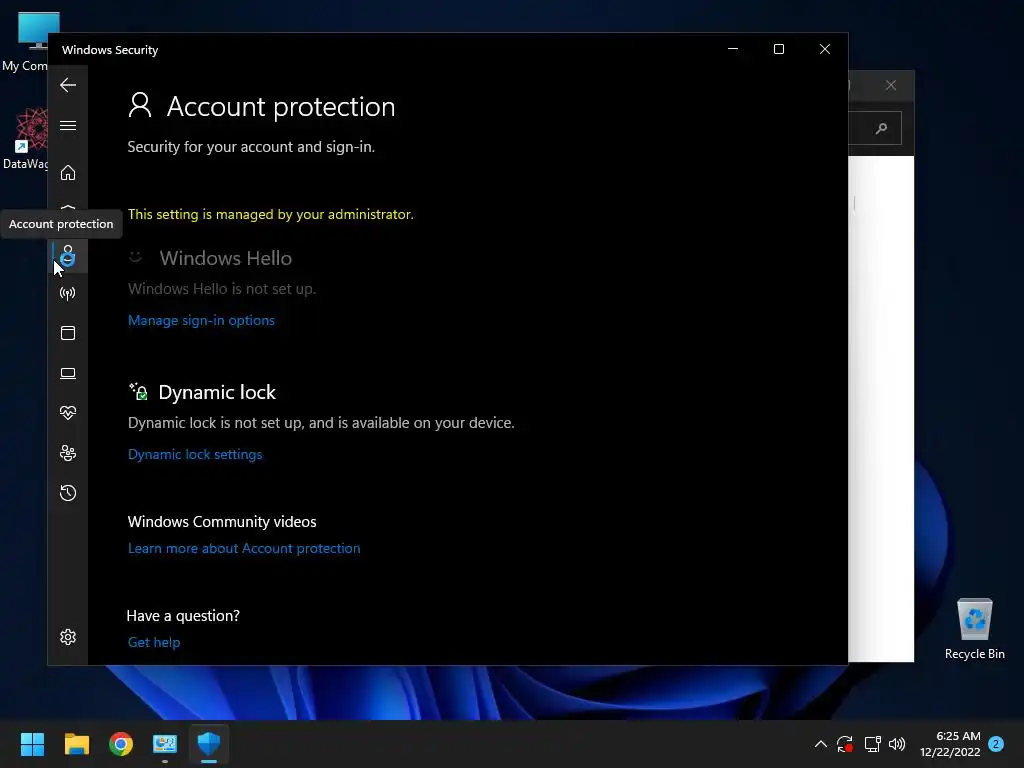Open Family options sidebar icon

click(68, 453)
